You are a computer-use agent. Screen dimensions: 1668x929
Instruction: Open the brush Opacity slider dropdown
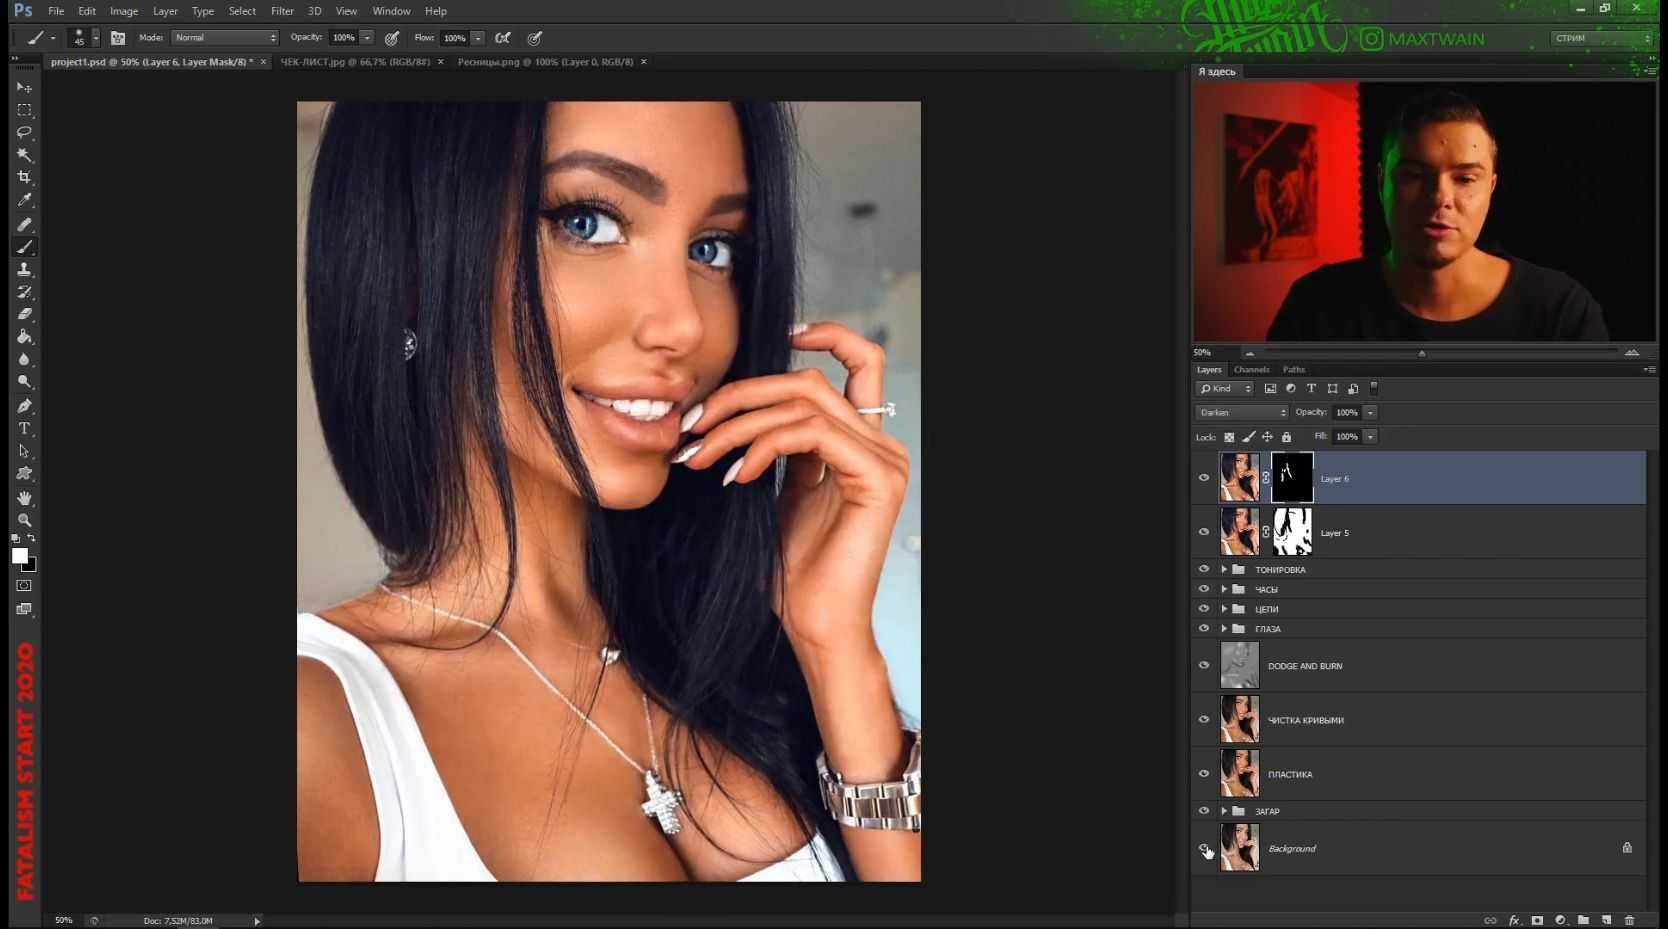point(367,38)
